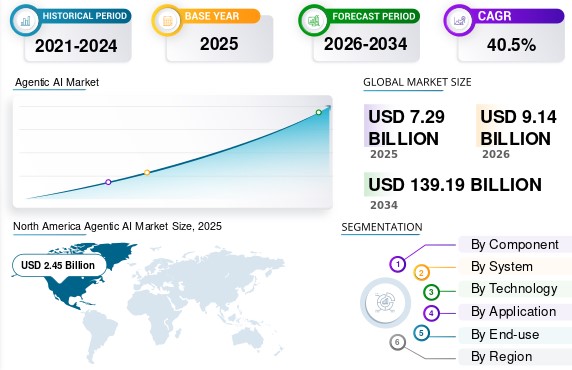
Task: Click the USD 9.14 BILLION figure
Action: pos(518,128)
